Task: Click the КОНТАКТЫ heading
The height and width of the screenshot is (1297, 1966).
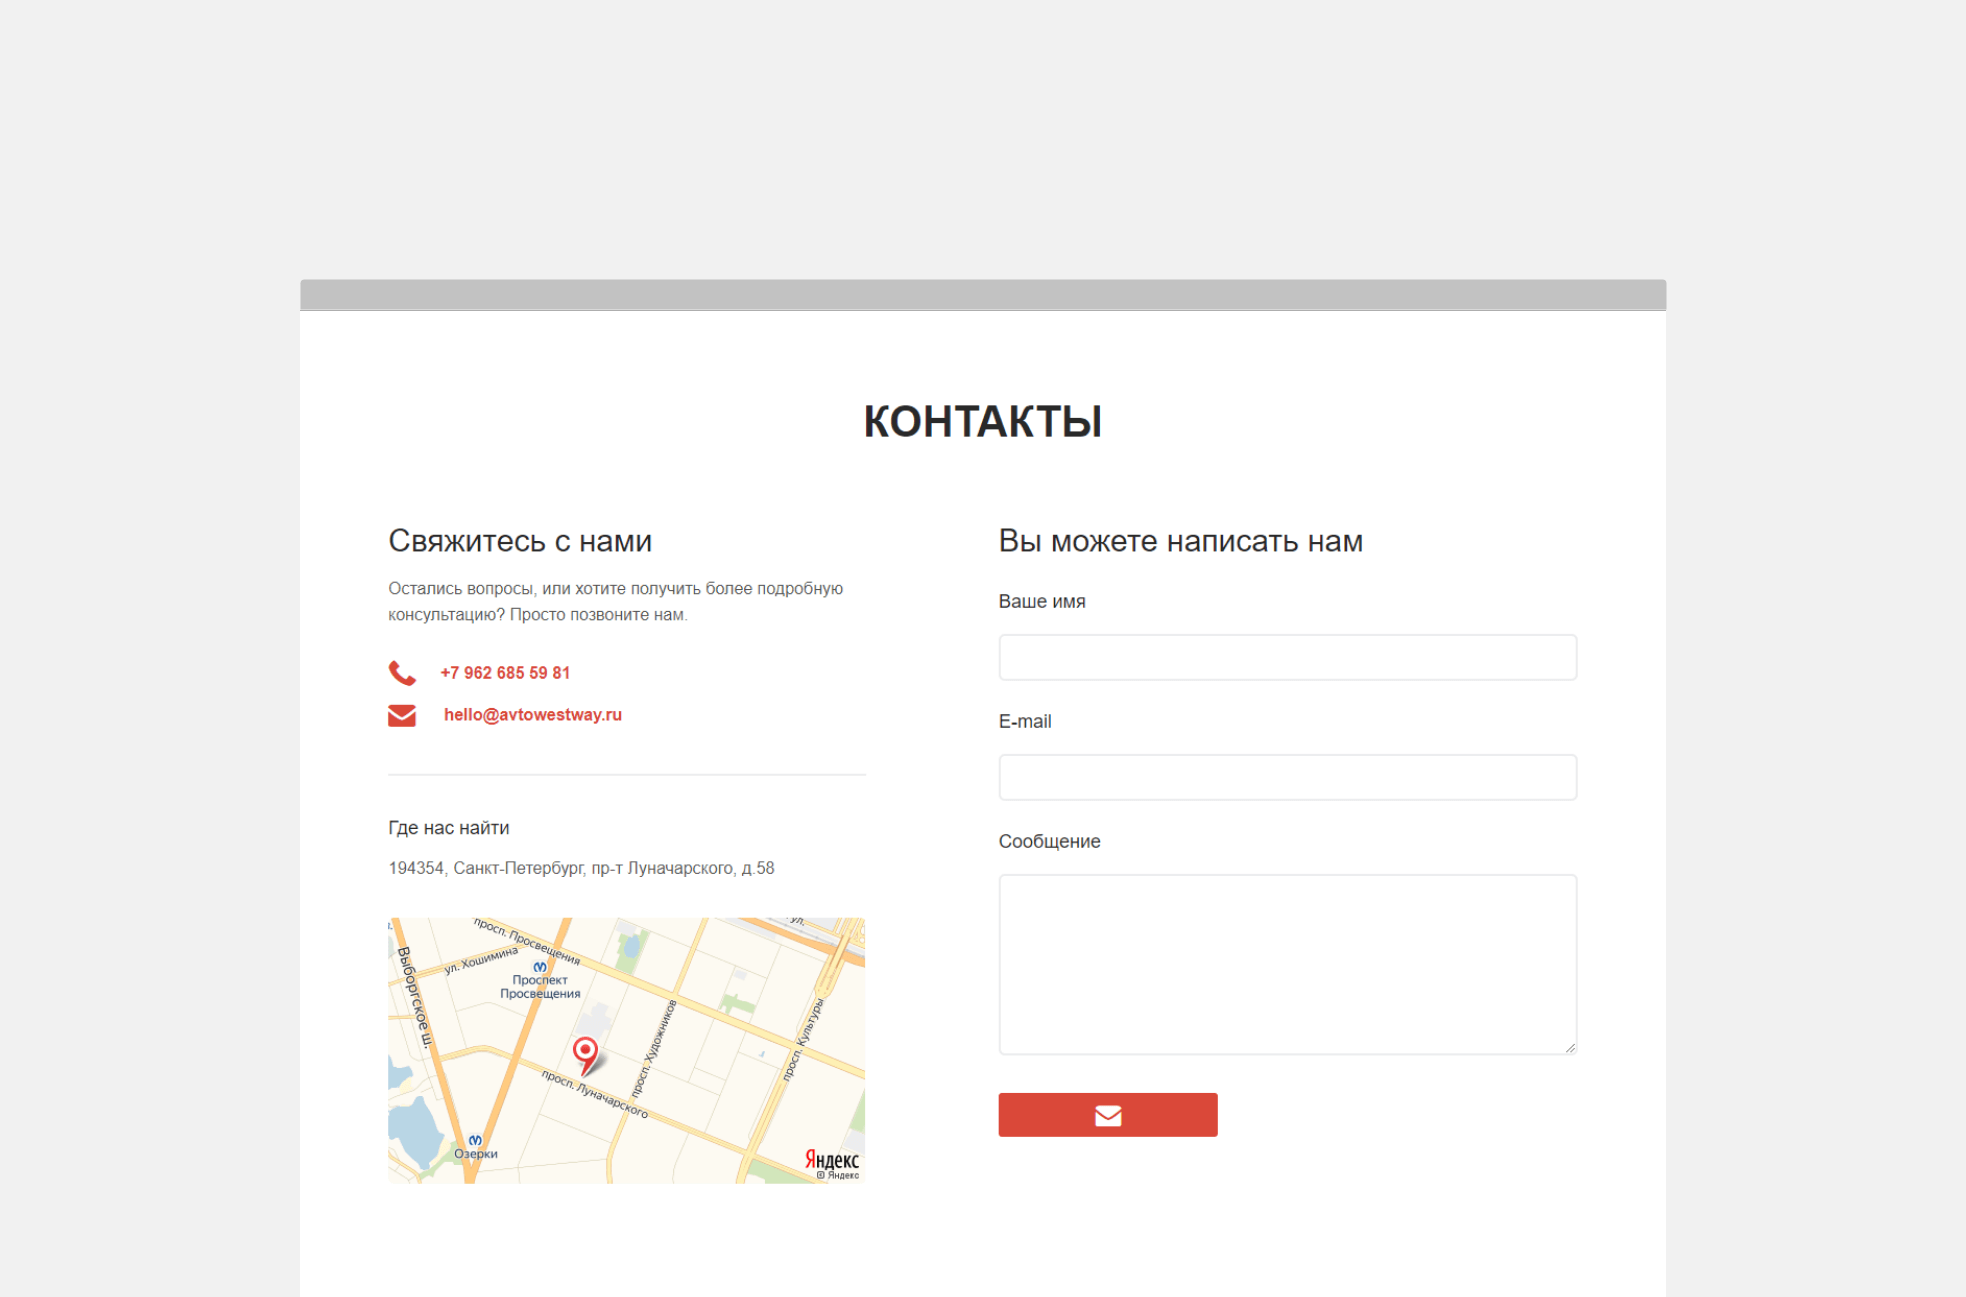Action: click(983, 421)
